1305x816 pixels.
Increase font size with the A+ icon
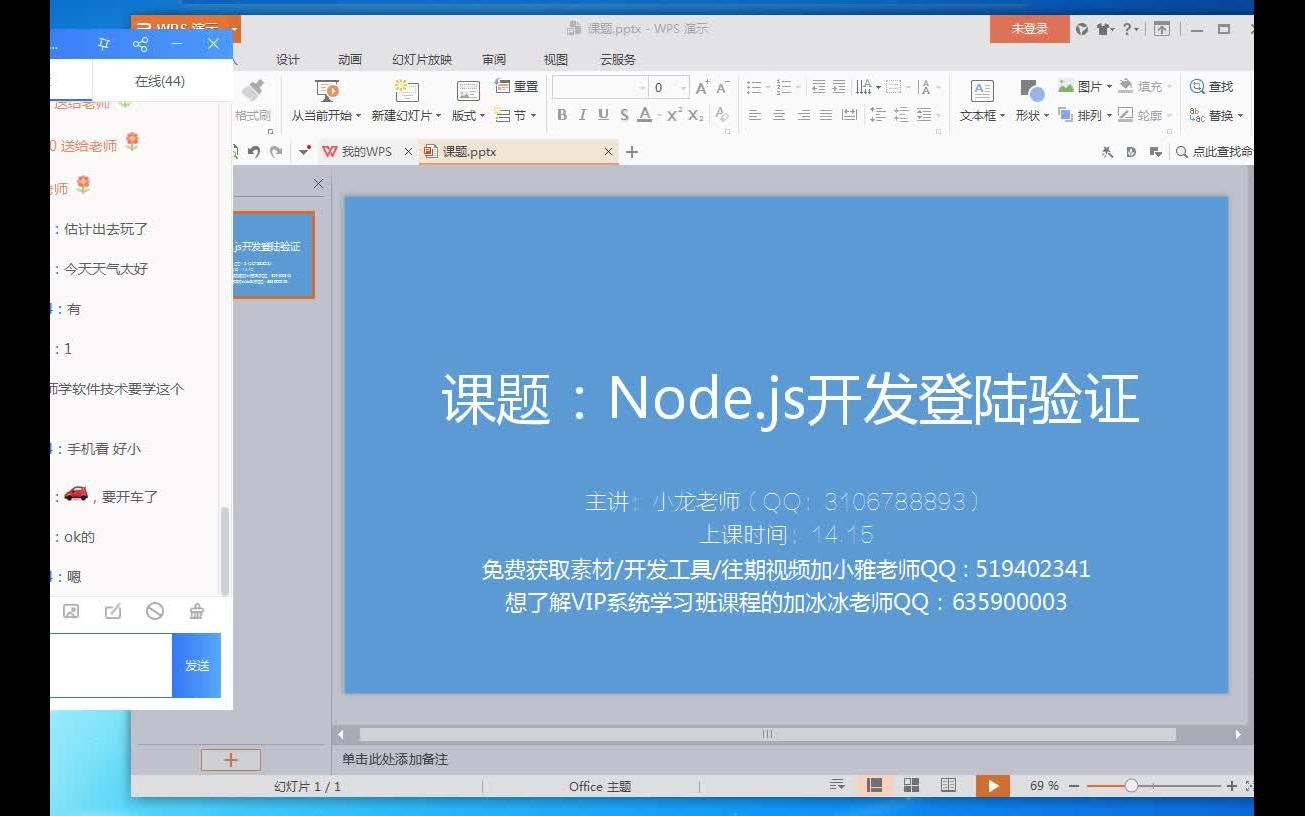(702, 88)
